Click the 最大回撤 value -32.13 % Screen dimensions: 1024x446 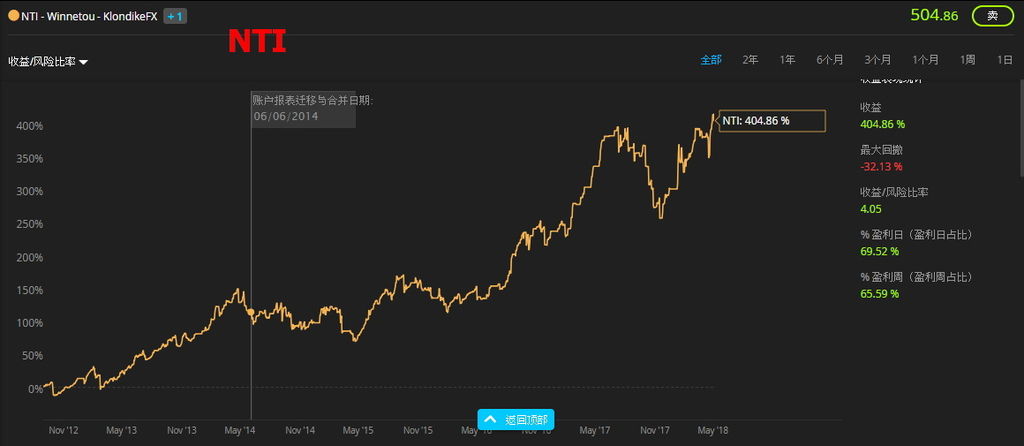click(x=881, y=167)
